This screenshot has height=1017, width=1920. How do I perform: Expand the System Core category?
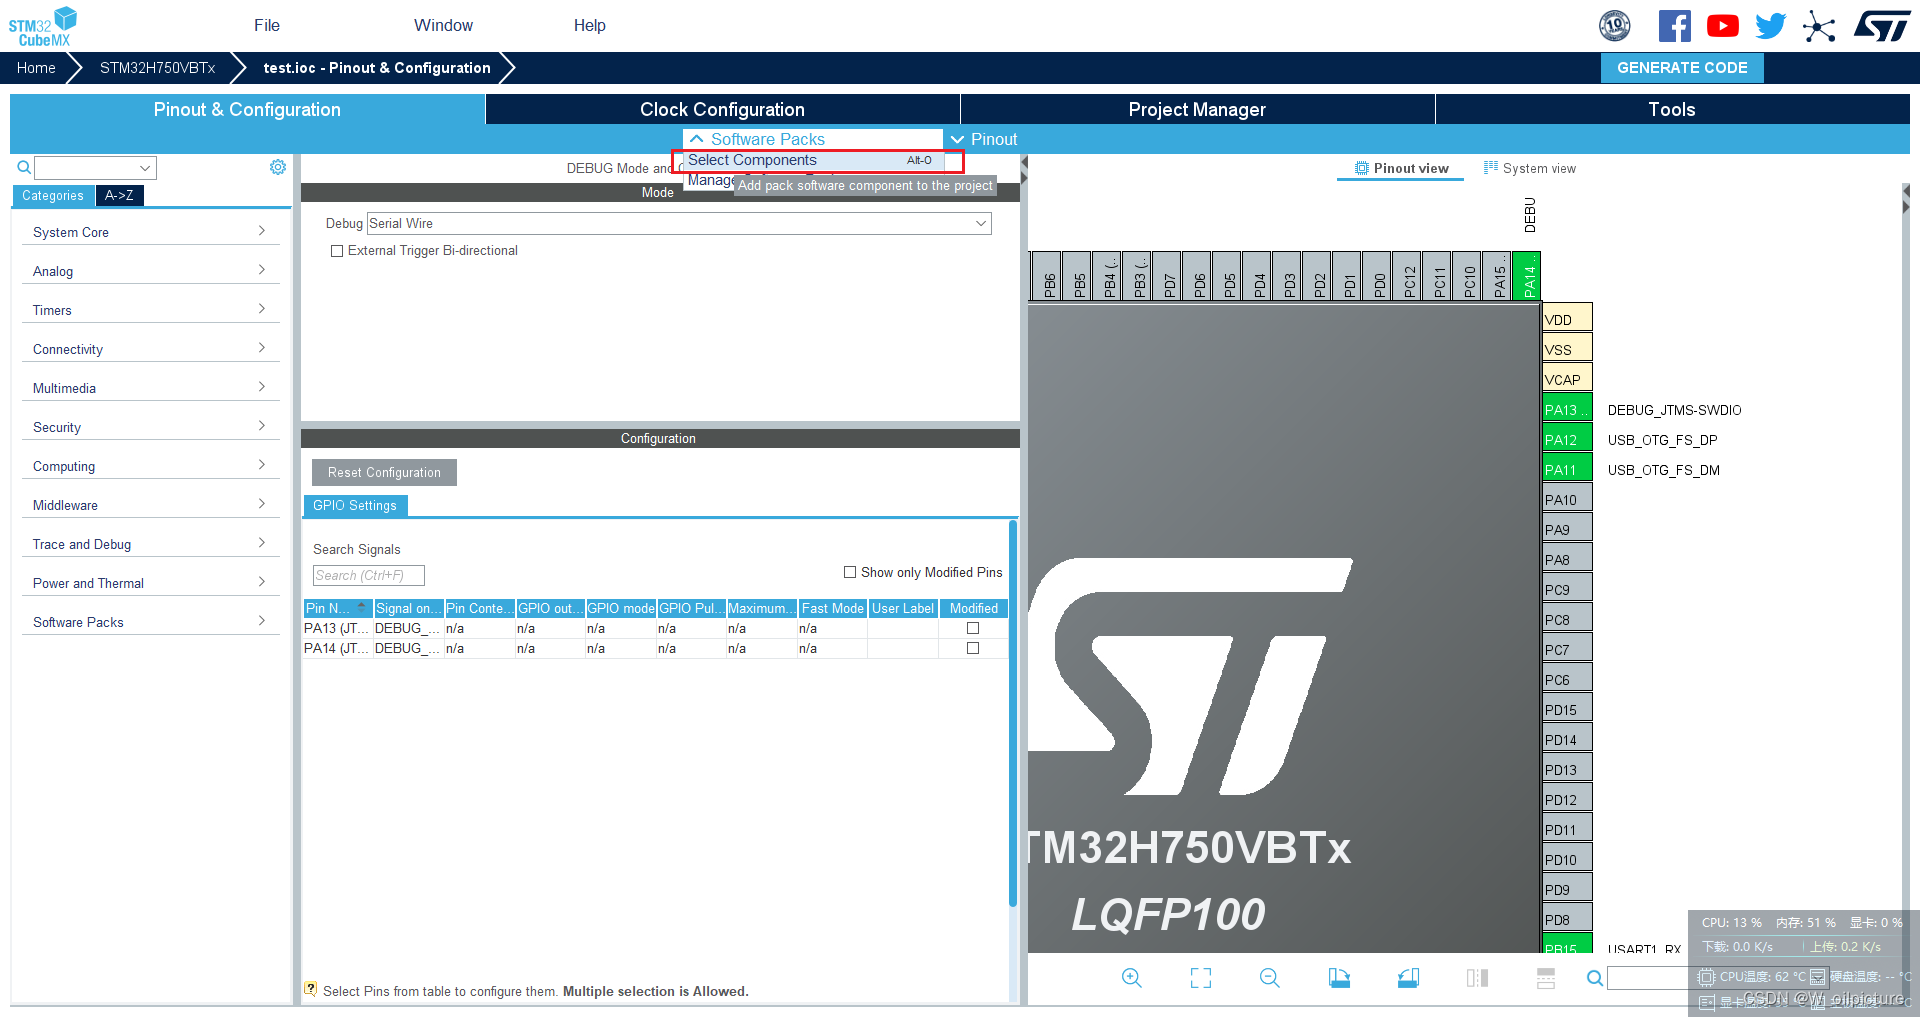[x=150, y=232]
